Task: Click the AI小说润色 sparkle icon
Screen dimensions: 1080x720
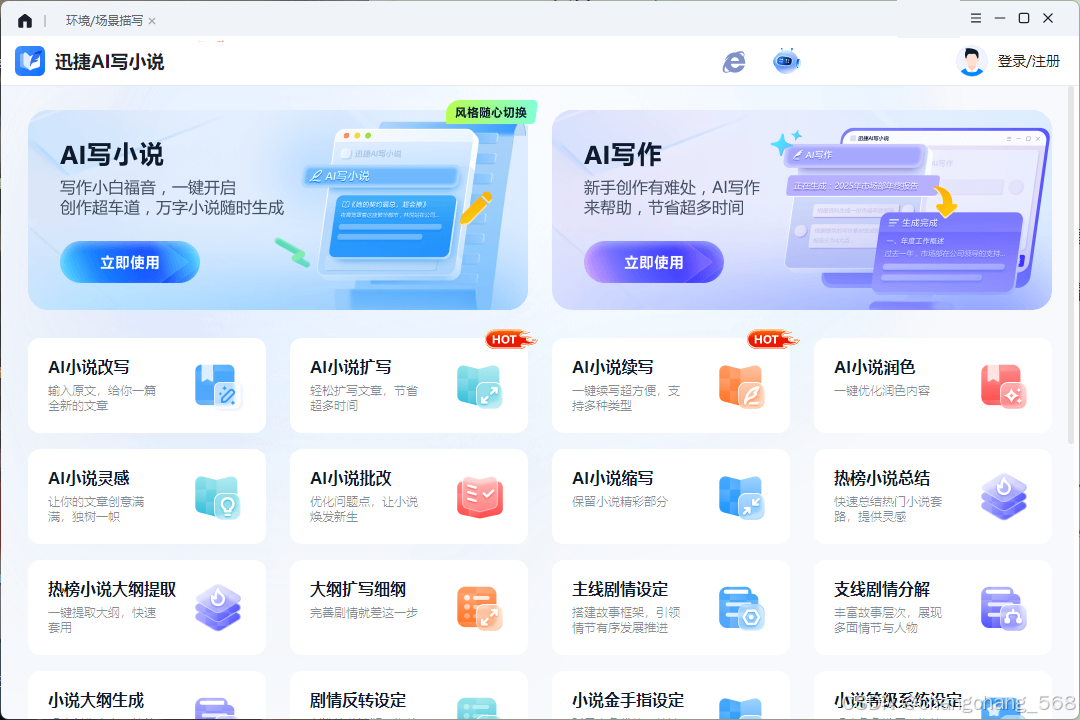Action: point(1004,386)
